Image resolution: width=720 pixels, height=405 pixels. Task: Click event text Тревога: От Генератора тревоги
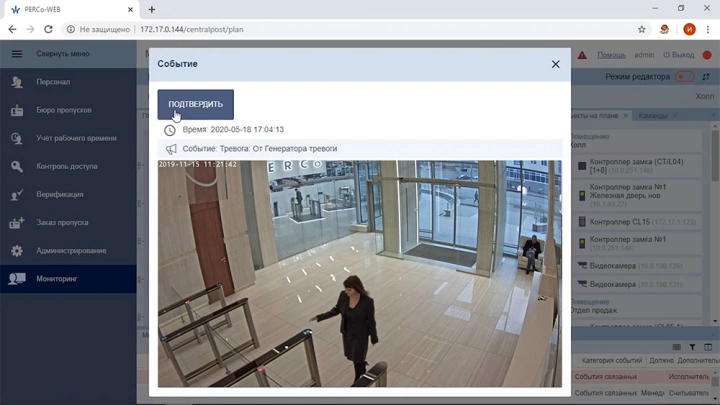pyautogui.click(x=278, y=149)
